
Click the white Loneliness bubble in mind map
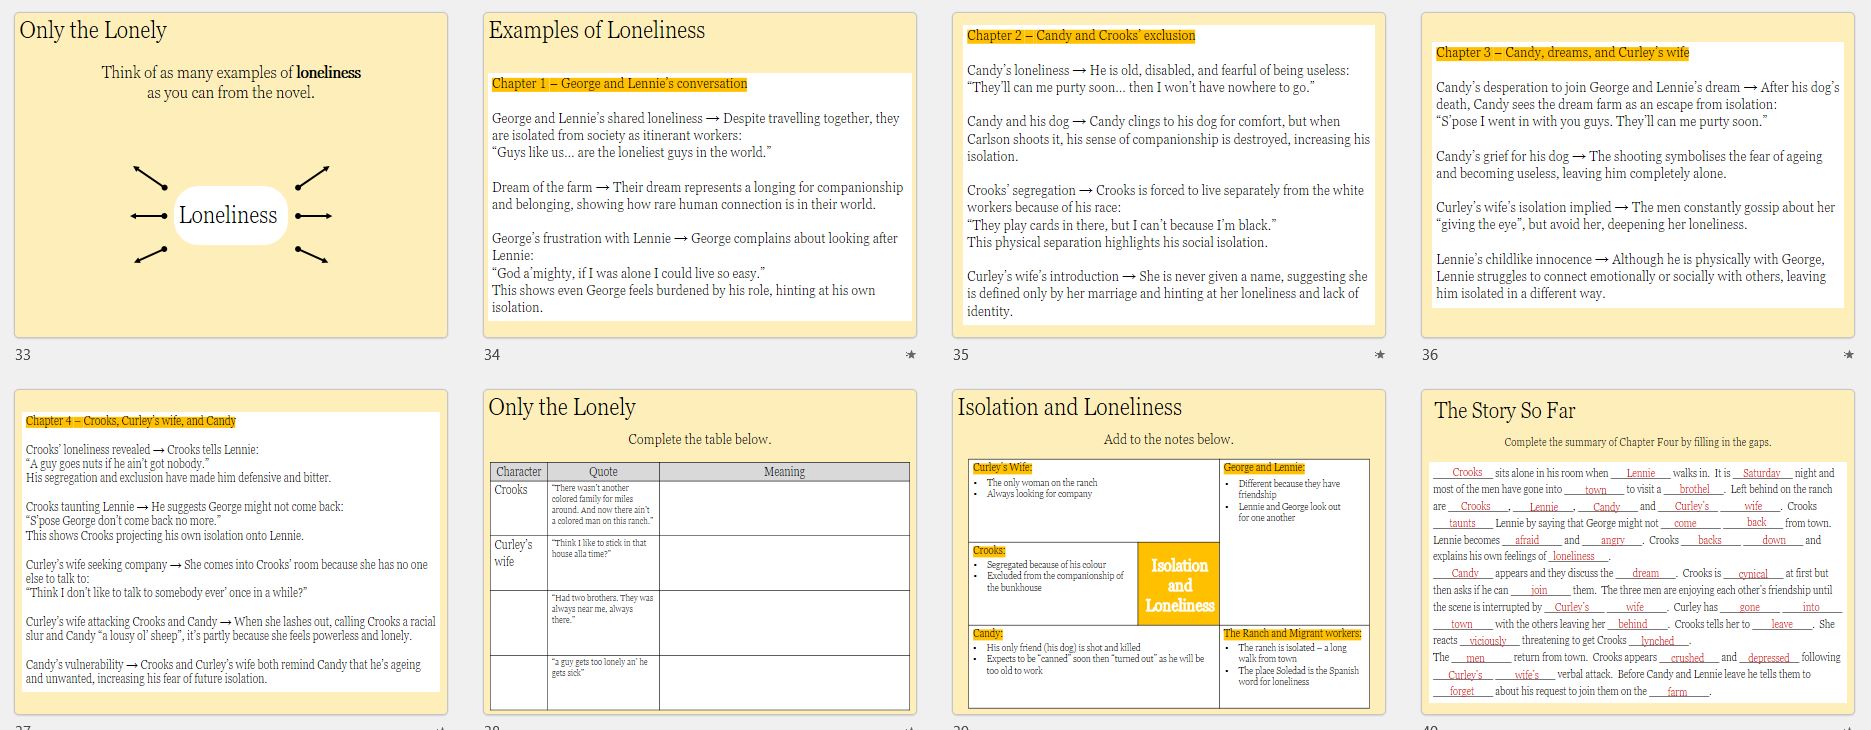point(229,215)
